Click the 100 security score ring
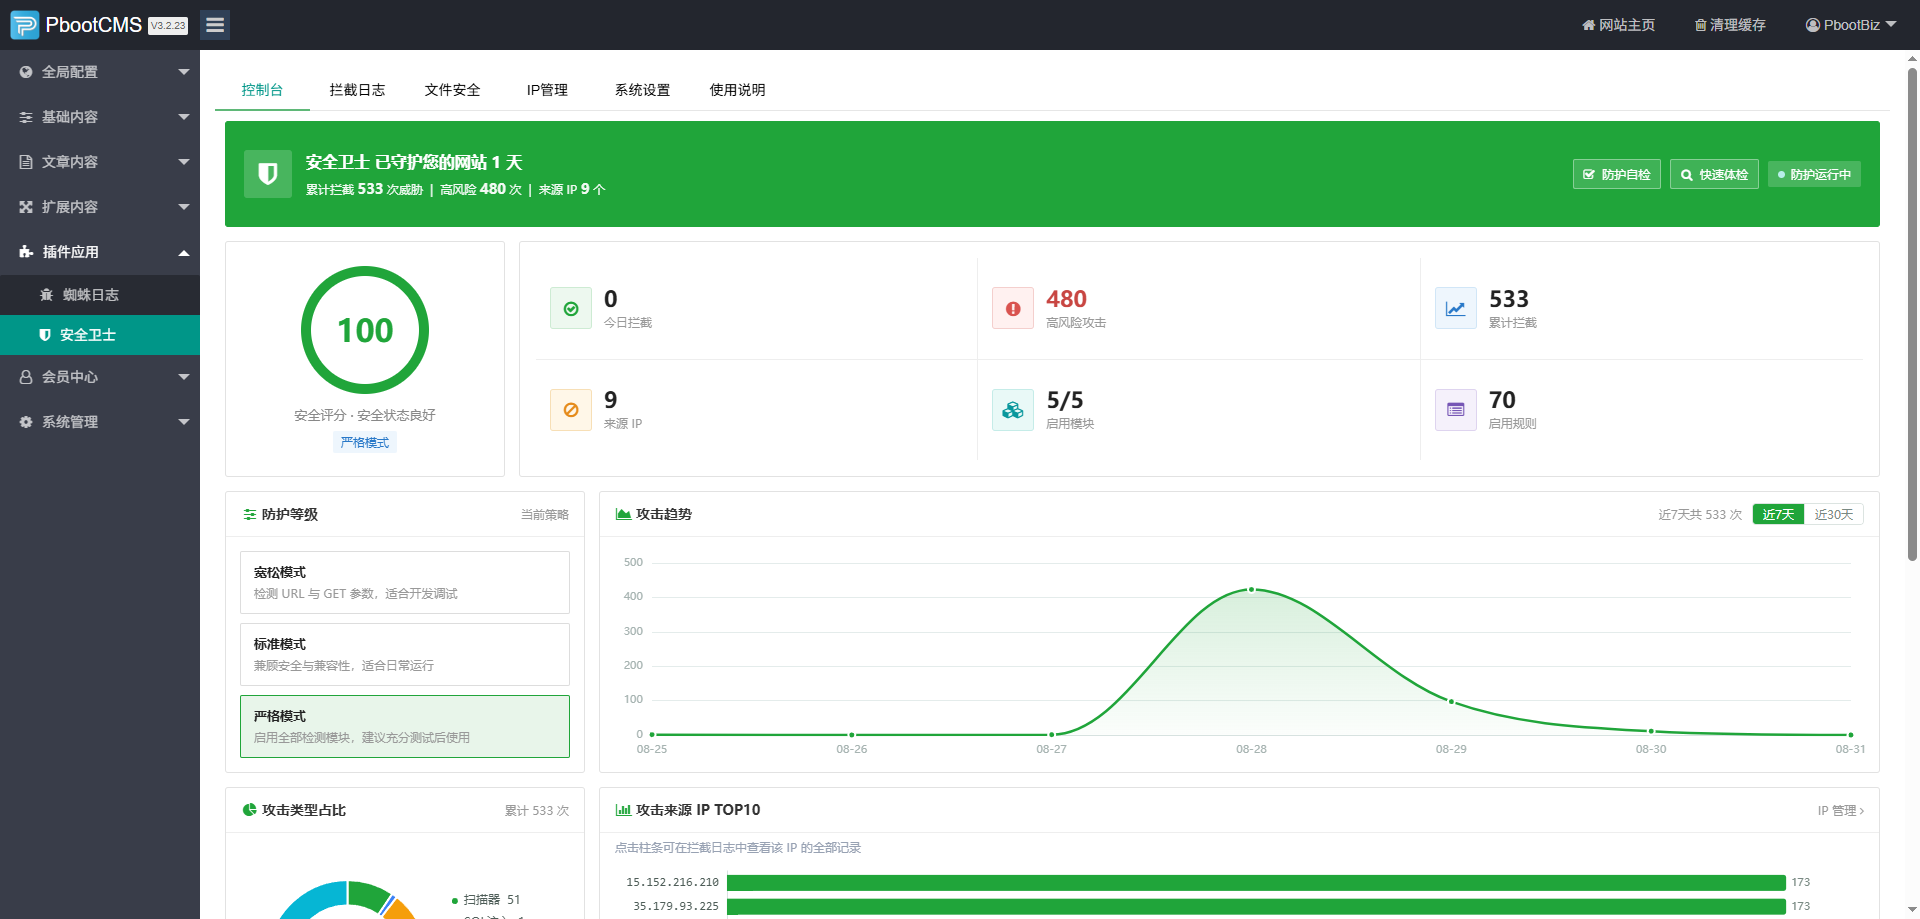The image size is (1920, 919). point(365,330)
